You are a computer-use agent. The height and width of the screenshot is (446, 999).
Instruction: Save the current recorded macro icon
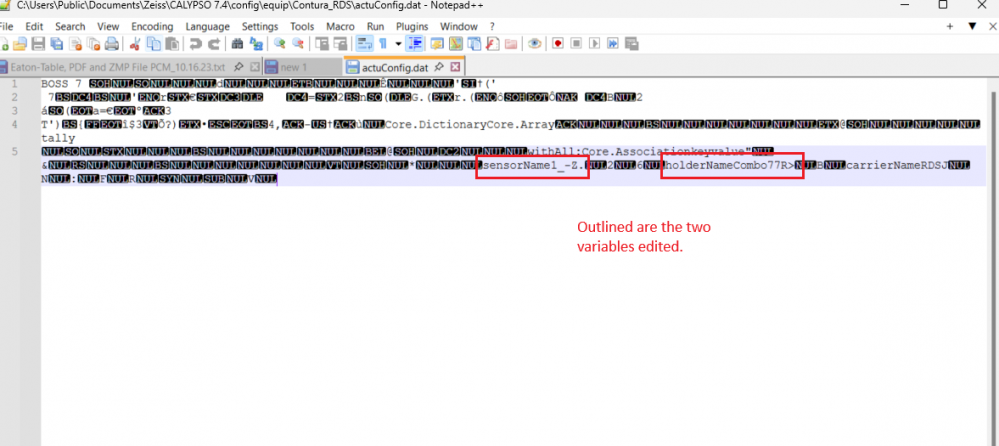pyautogui.click(x=631, y=44)
